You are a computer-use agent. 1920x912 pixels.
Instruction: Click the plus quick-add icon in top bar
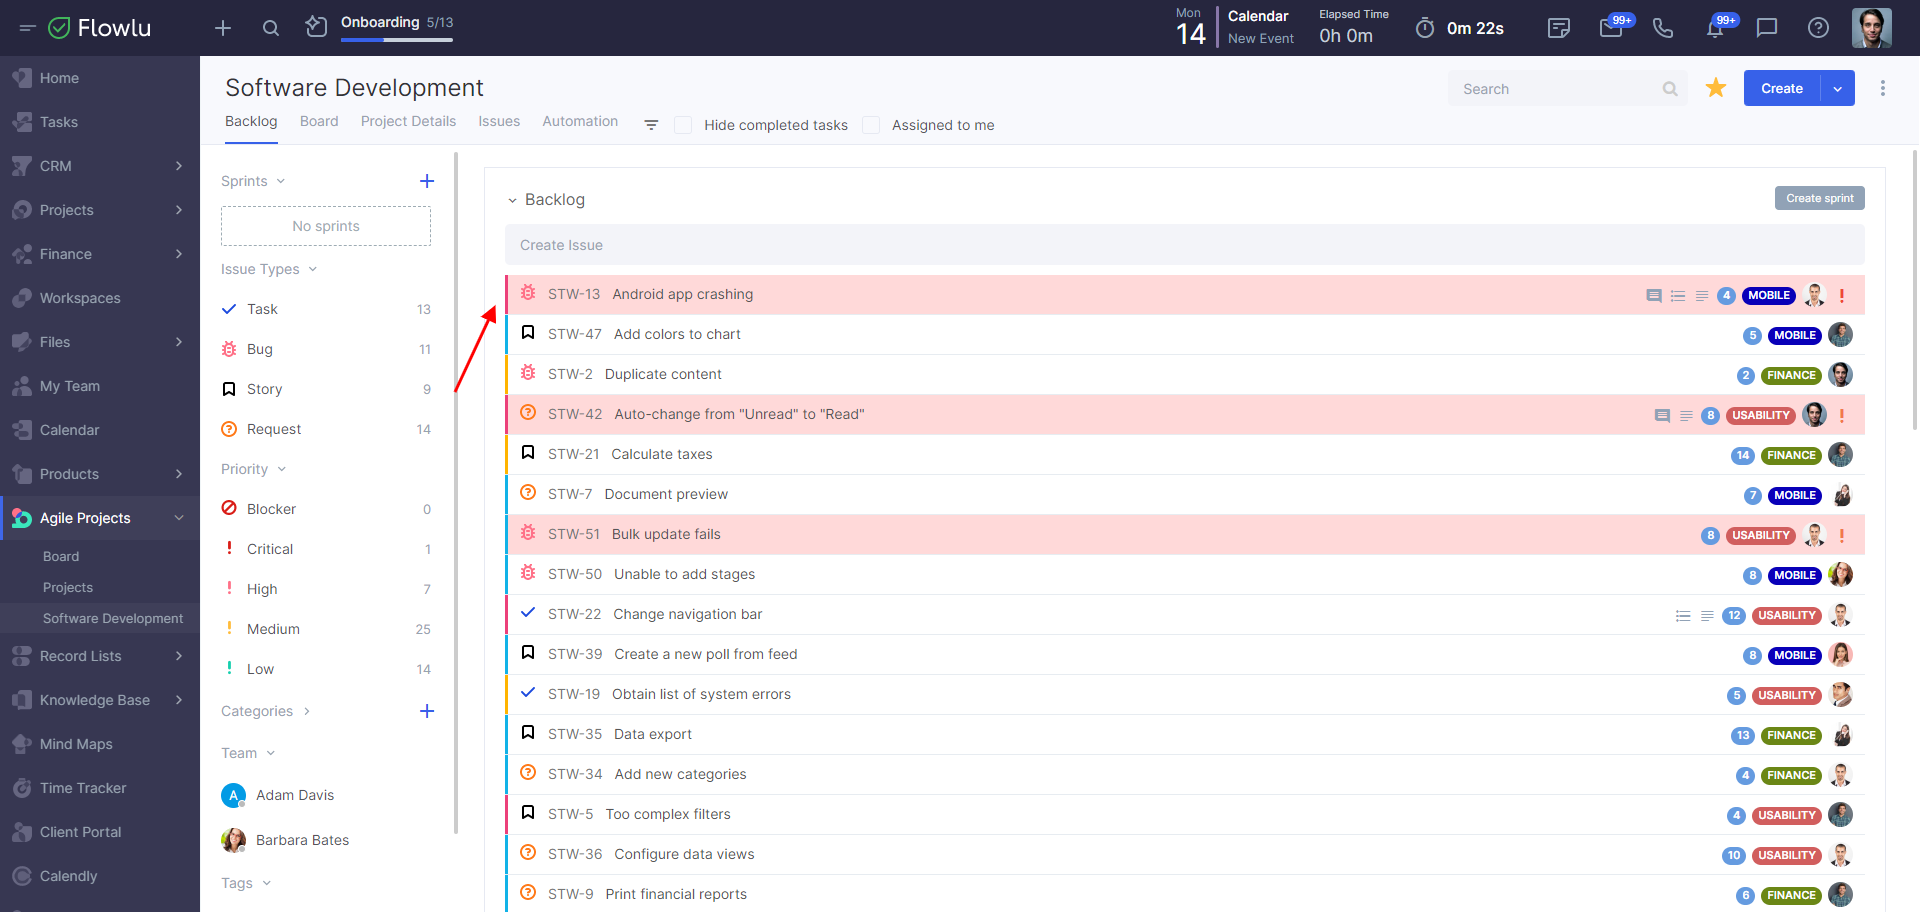point(223,28)
